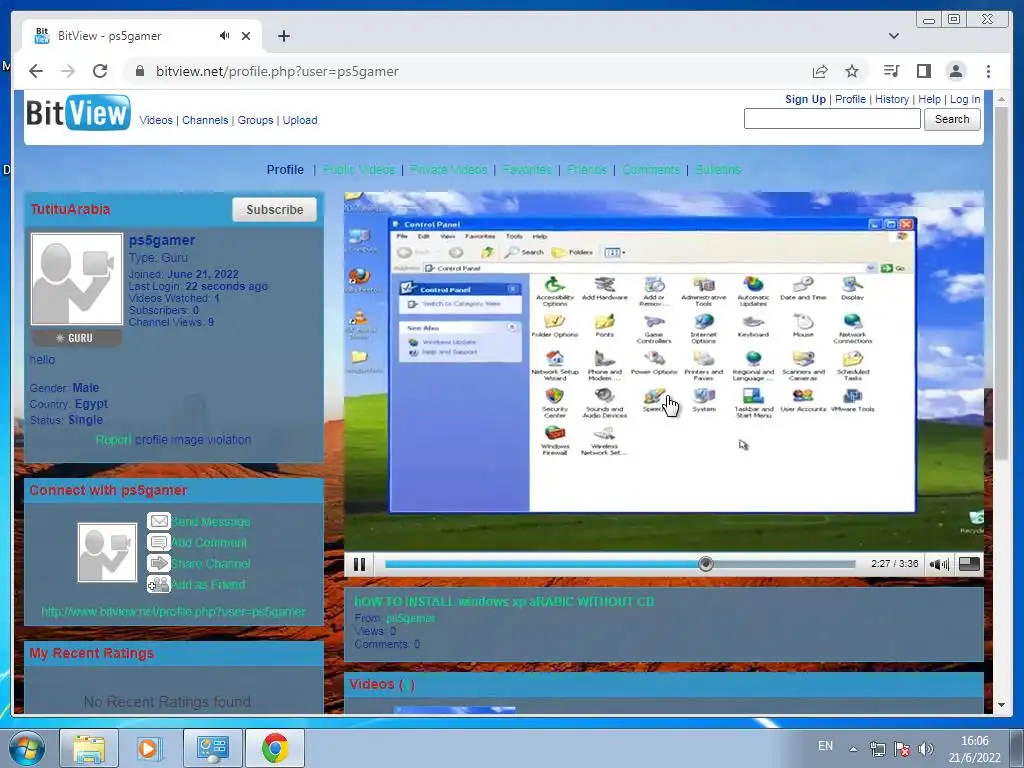
Task: Open the Windows Start button
Action: point(27,748)
